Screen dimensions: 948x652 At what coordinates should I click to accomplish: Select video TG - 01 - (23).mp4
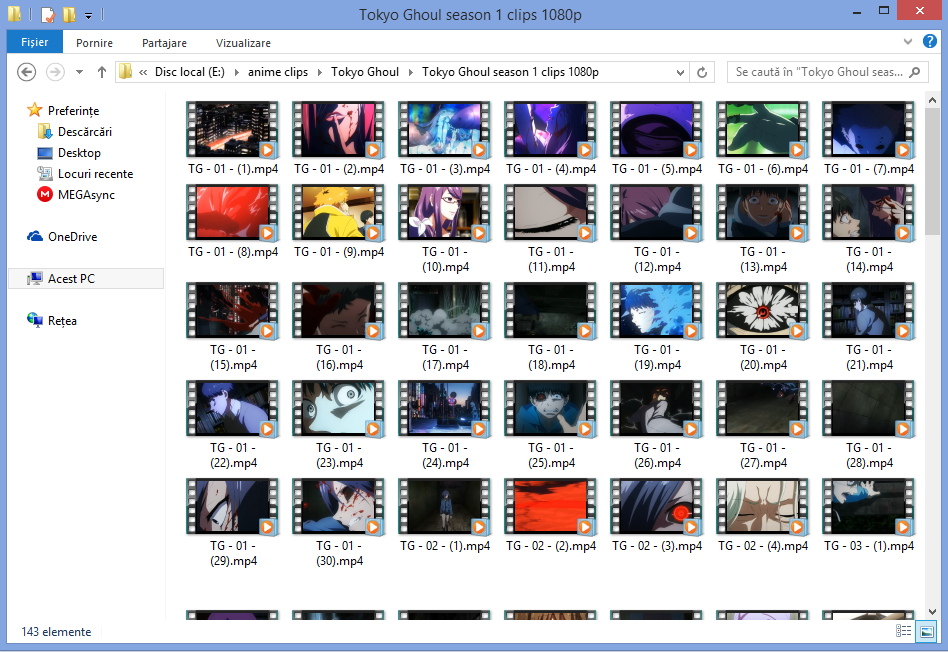[x=339, y=425]
